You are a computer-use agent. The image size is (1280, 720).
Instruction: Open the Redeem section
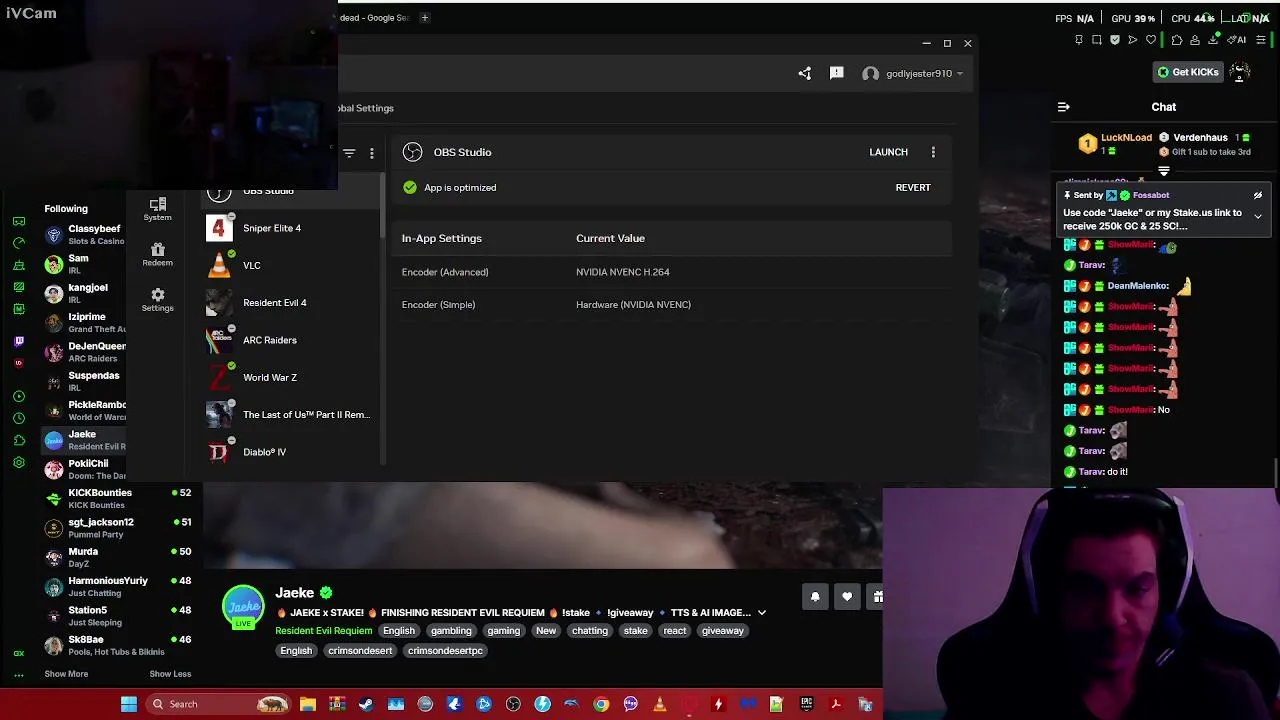(x=157, y=254)
